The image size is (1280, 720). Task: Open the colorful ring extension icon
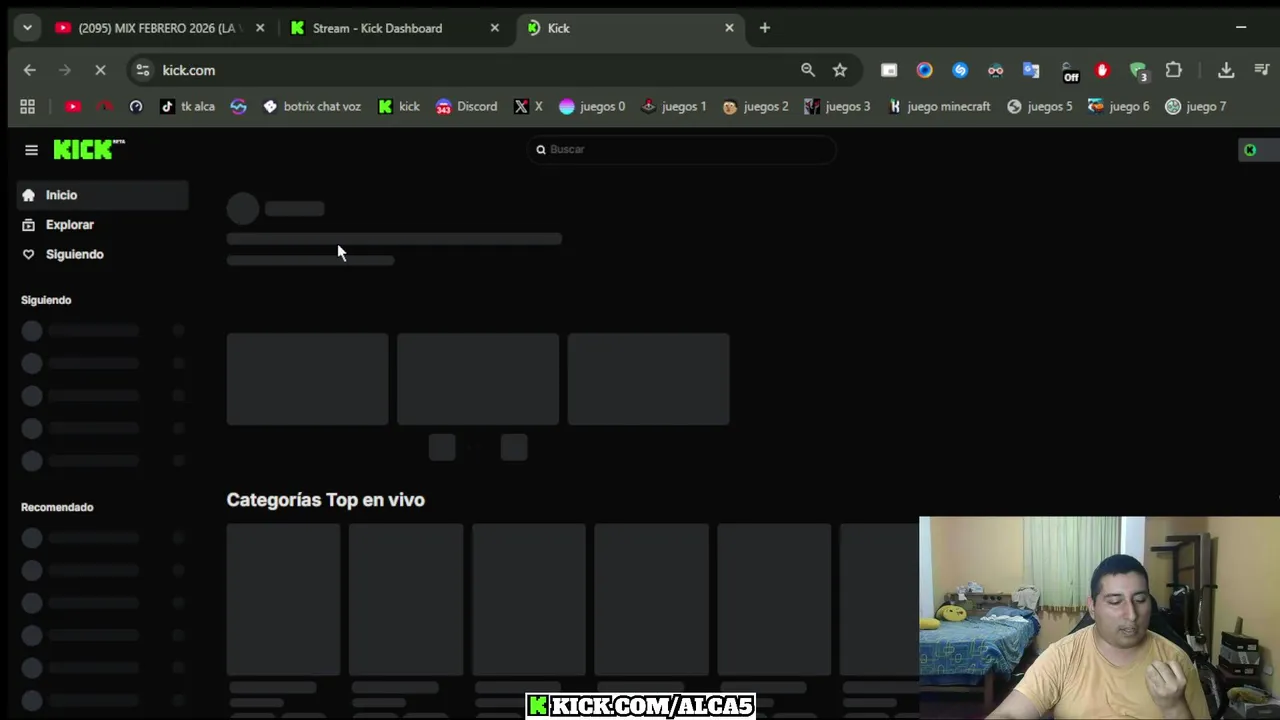pyautogui.click(x=924, y=70)
